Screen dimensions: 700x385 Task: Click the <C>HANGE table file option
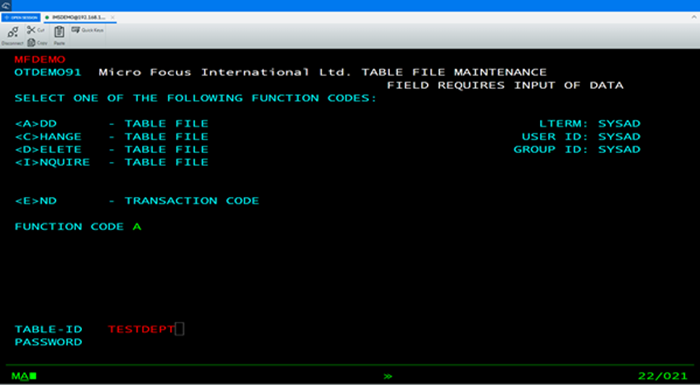click(x=112, y=137)
